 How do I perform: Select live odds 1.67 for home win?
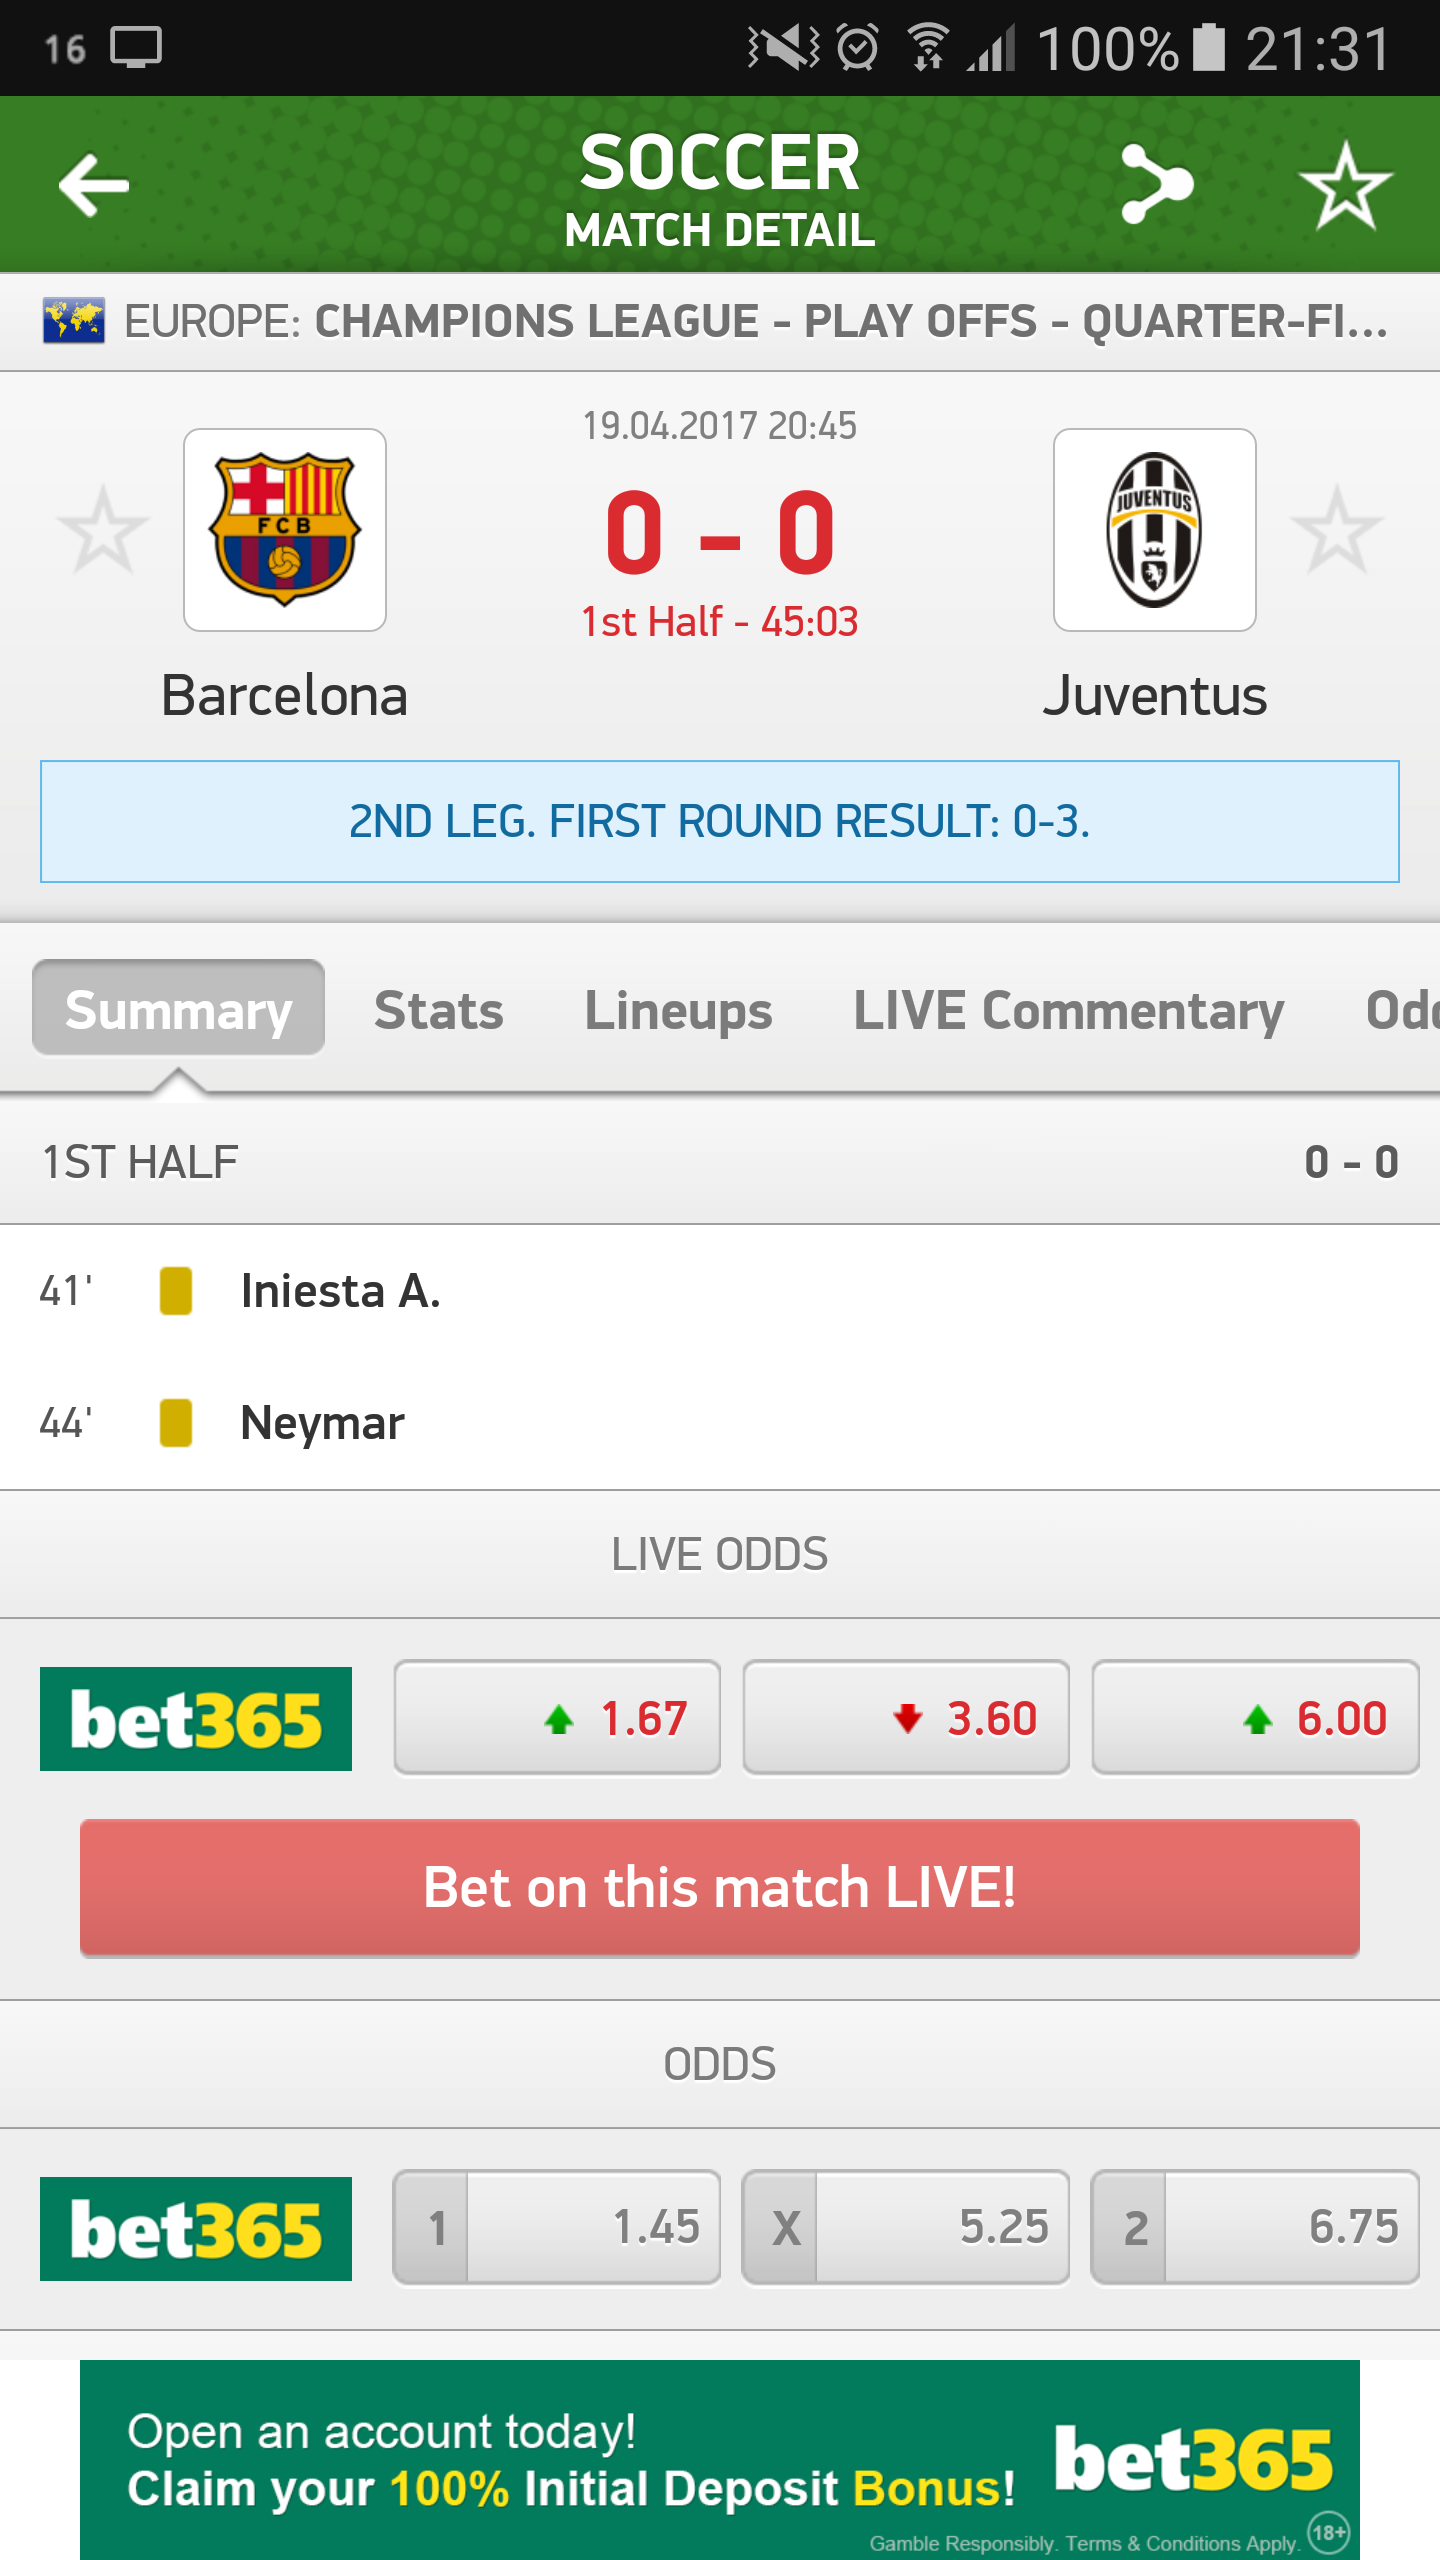(557, 1719)
